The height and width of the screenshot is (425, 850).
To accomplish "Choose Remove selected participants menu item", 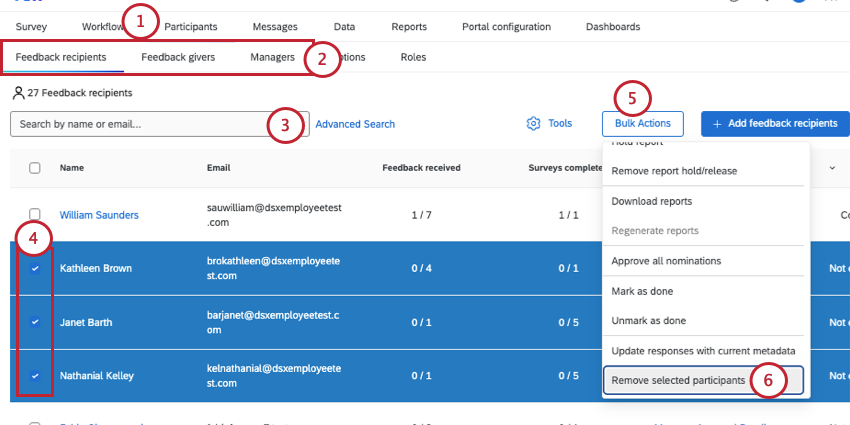I will click(x=703, y=381).
